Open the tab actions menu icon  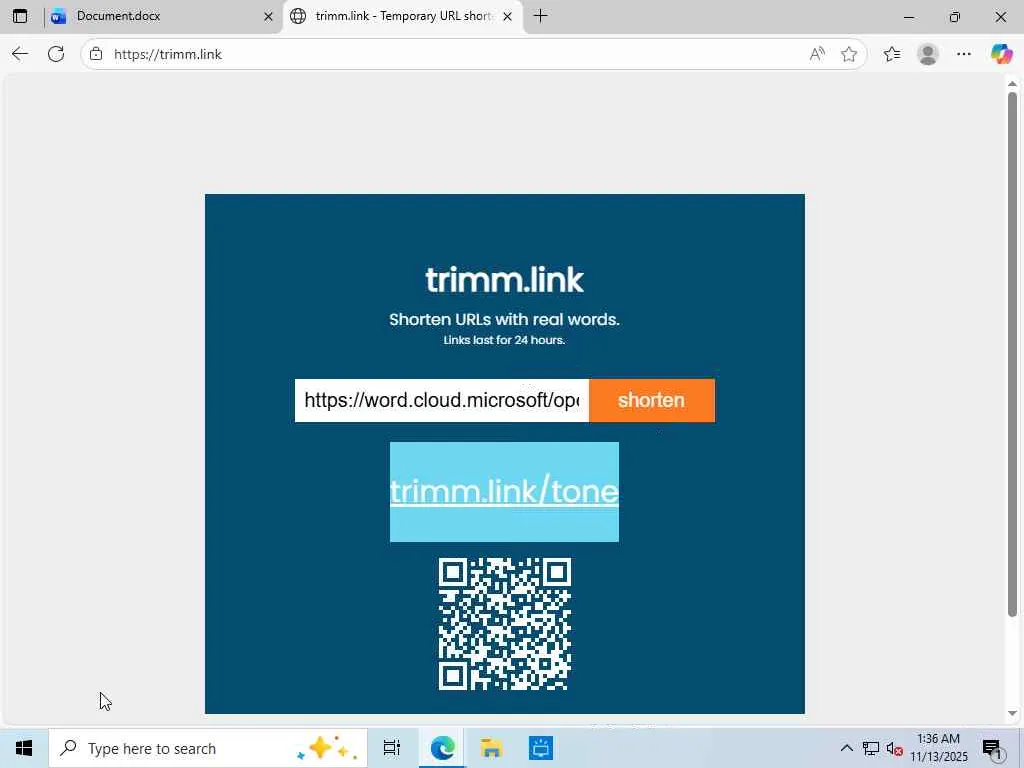(20, 16)
